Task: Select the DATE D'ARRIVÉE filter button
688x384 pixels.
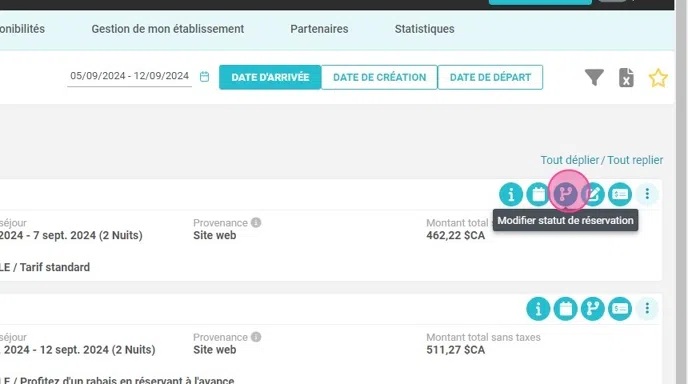Action: point(270,77)
